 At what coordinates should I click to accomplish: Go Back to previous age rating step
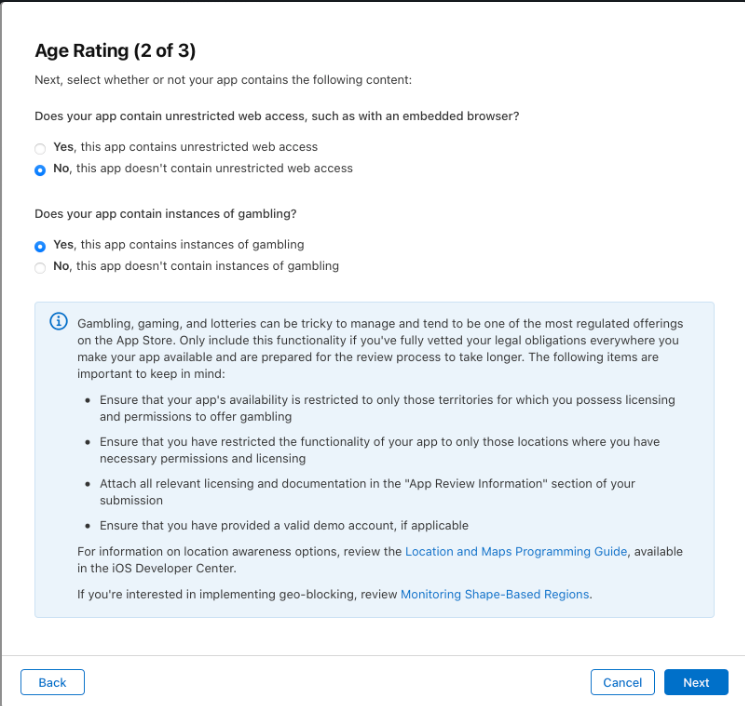[x=52, y=682]
